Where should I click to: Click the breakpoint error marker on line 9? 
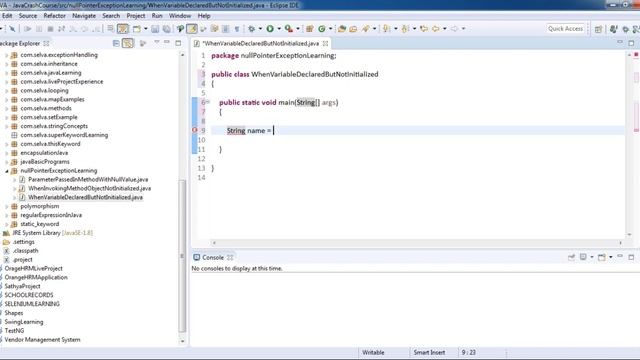[x=195, y=130]
